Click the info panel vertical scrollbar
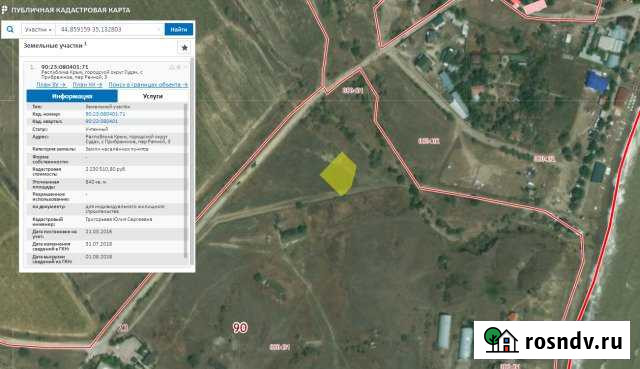Viewport: 640px width, 369px height. click(x=186, y=181)
